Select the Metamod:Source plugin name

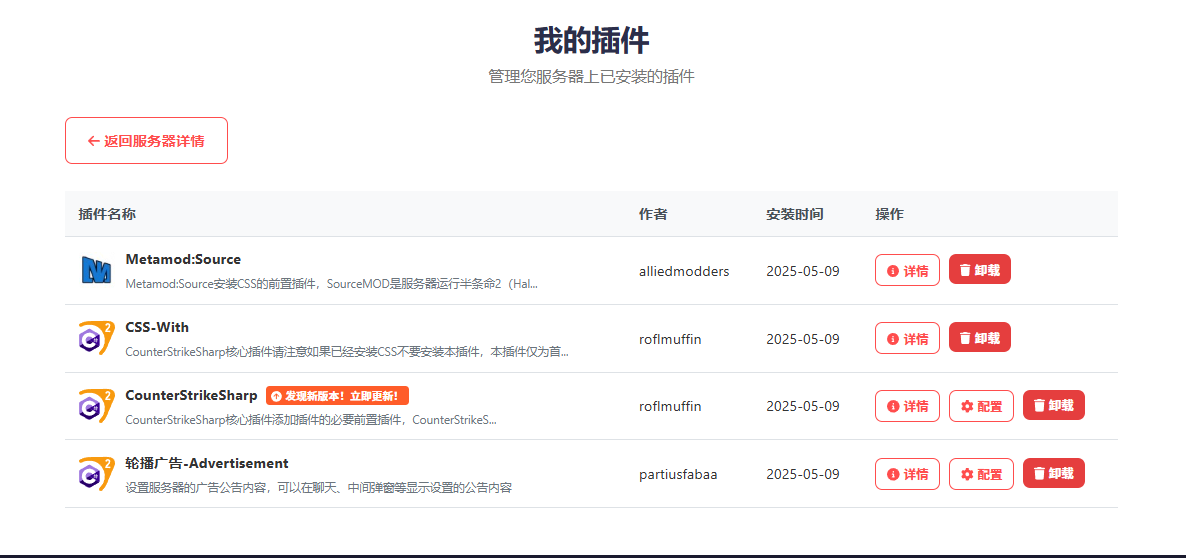pos(183,259)
